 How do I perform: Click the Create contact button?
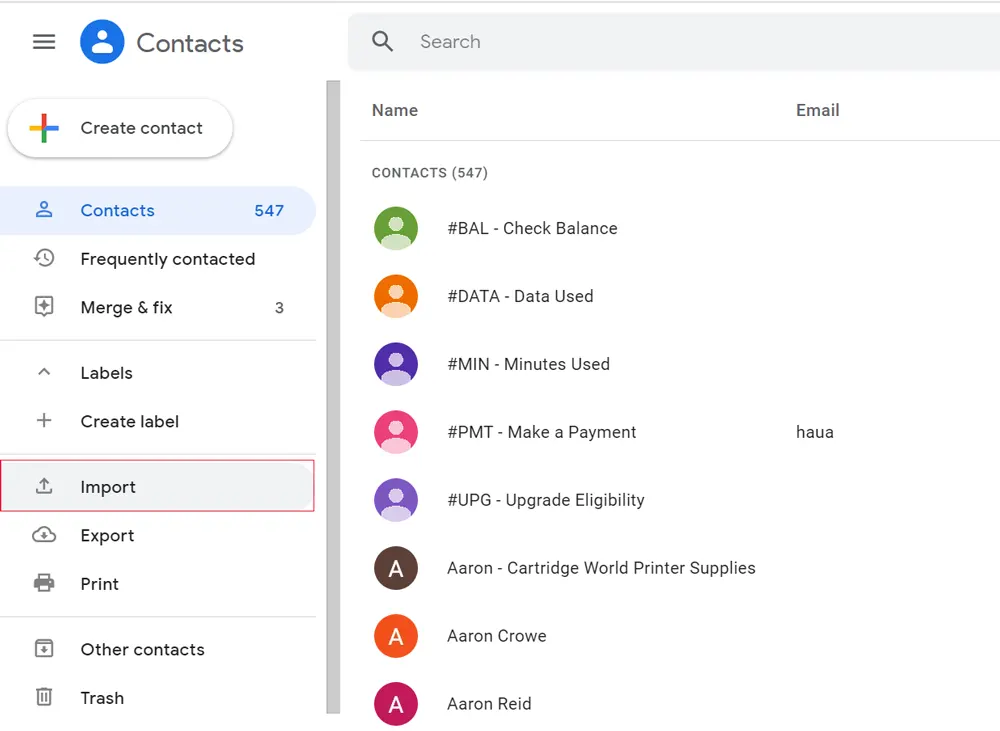[x=120, y=128]
